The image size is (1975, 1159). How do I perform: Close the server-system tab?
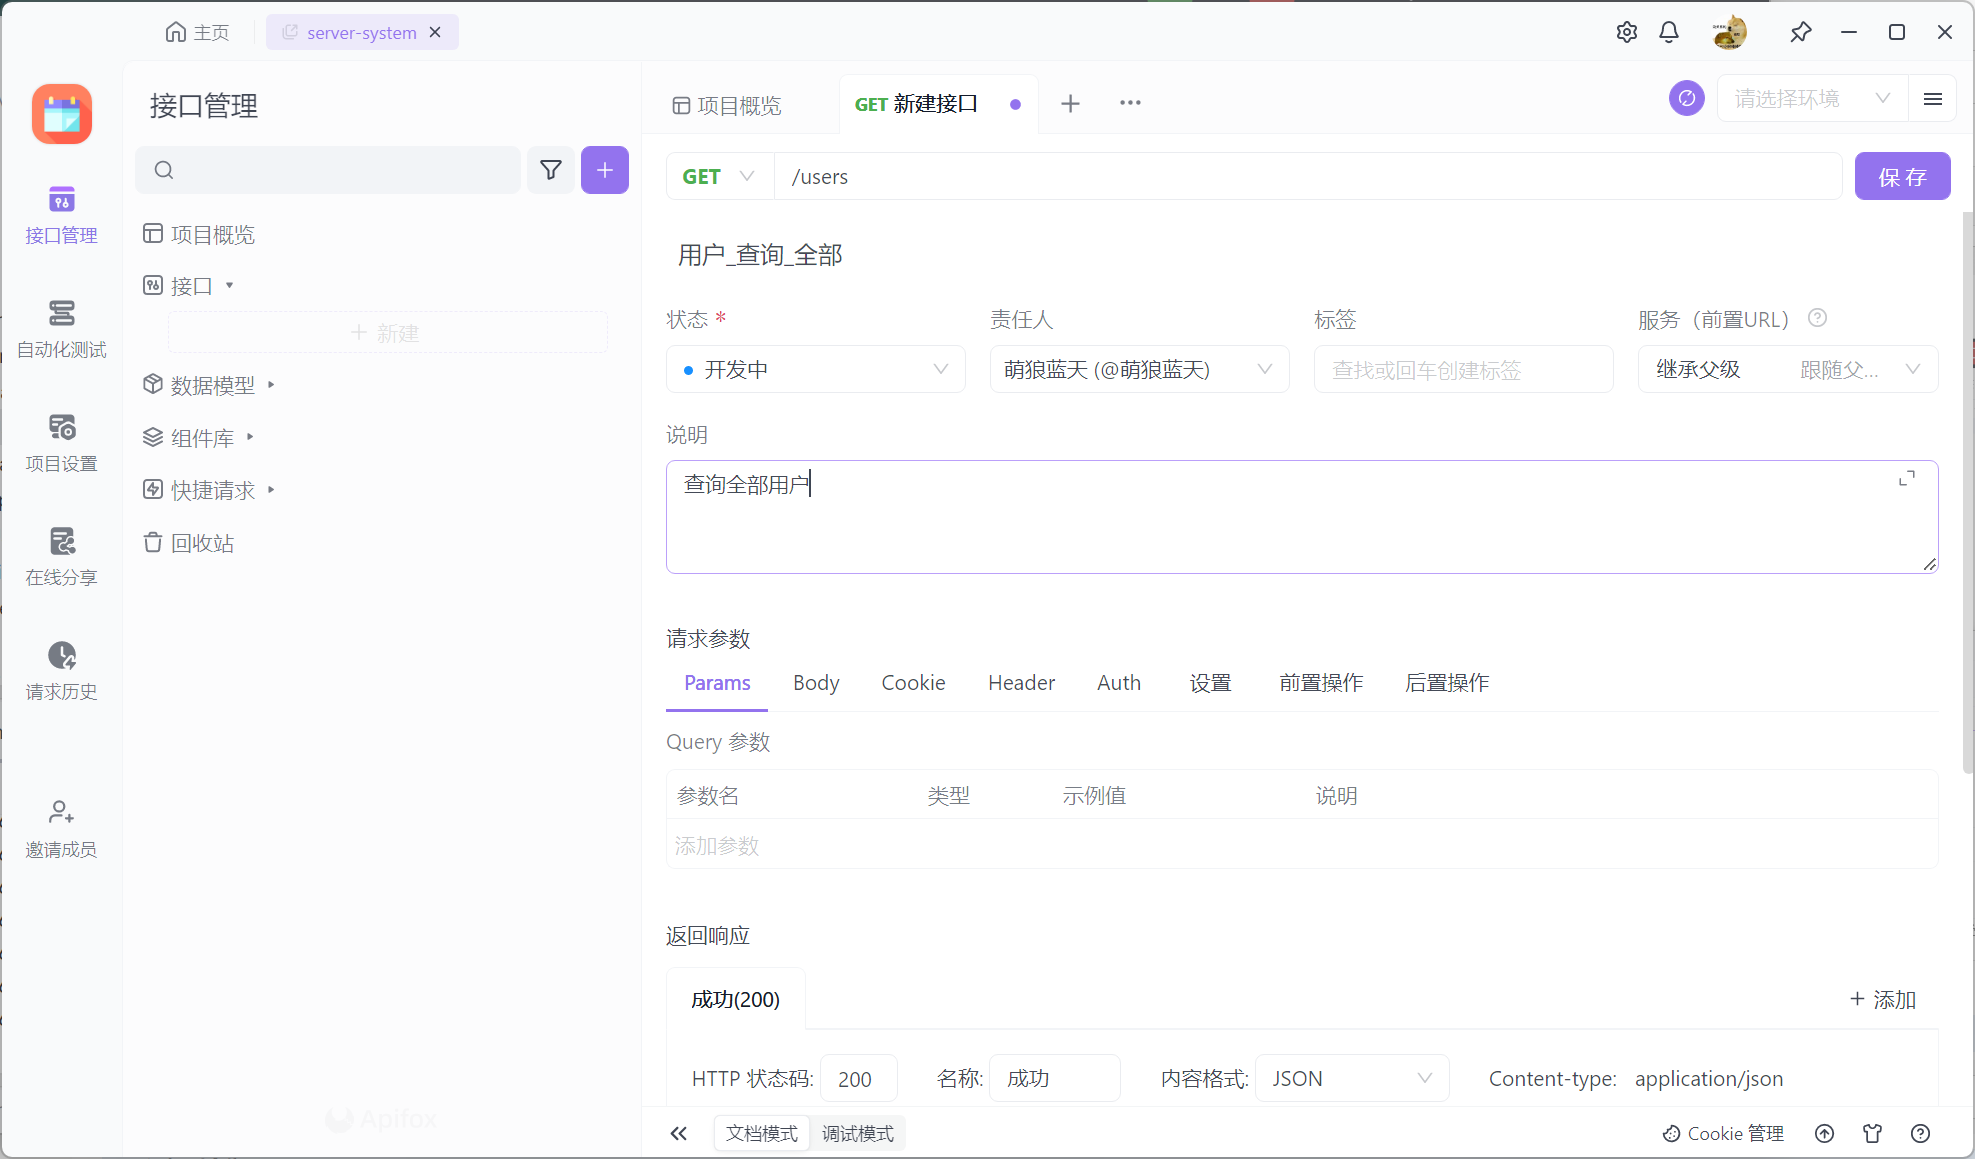[435, 32]
